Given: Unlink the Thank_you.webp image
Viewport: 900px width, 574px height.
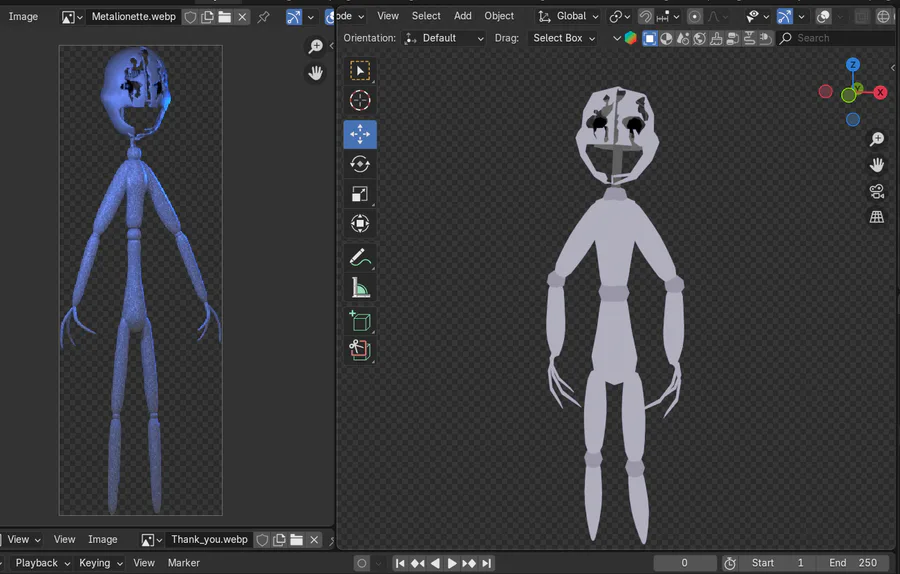Looking at the screenshot, I should [x=314, y=540].
